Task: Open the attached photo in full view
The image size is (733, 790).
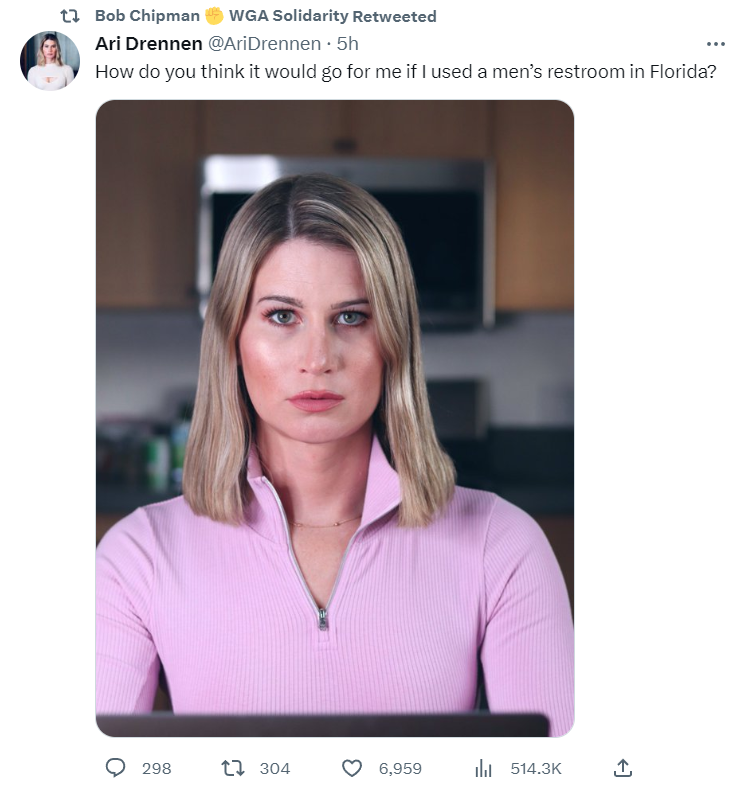Action: point(335,418)
